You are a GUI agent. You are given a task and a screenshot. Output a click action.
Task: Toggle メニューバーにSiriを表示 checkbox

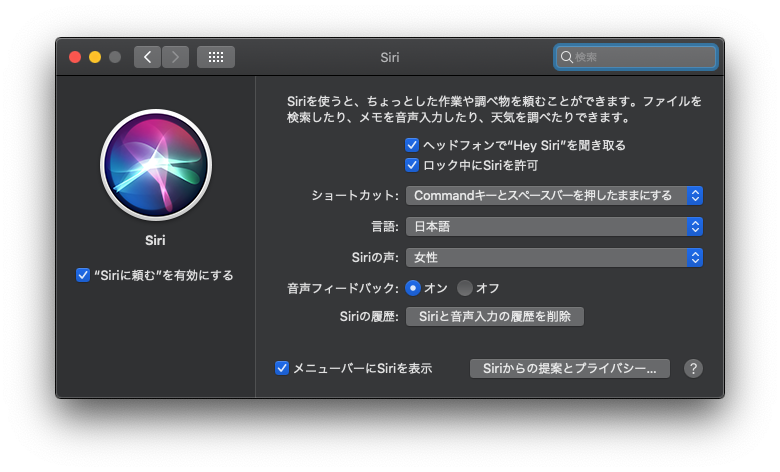[282, 368]
